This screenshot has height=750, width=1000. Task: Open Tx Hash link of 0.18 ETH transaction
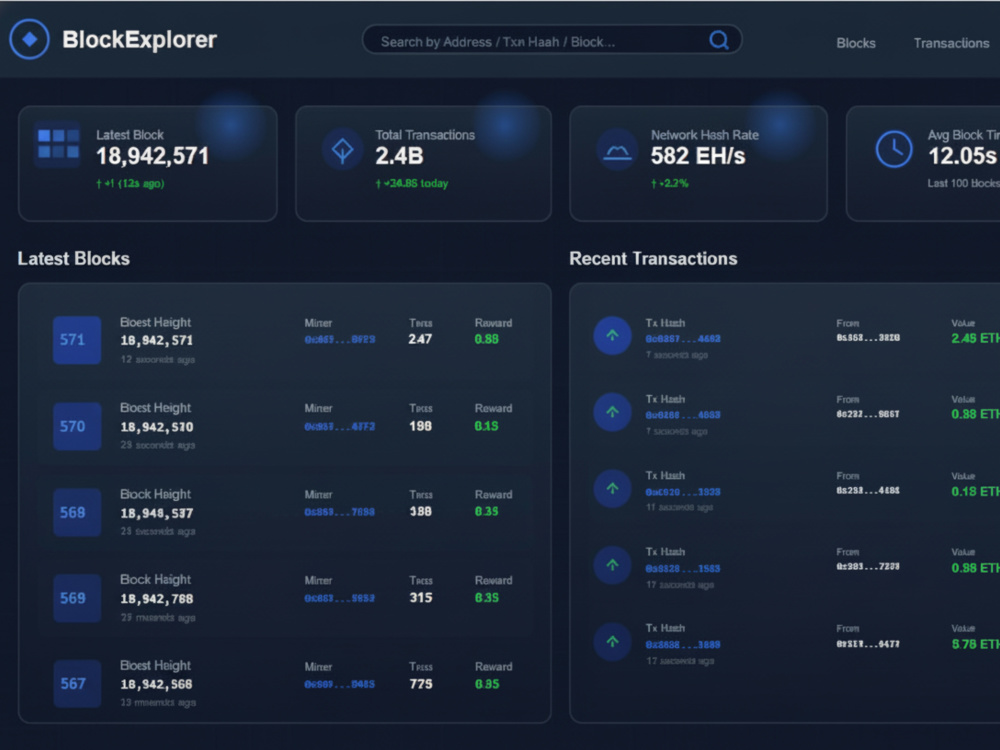click(683, 492)
